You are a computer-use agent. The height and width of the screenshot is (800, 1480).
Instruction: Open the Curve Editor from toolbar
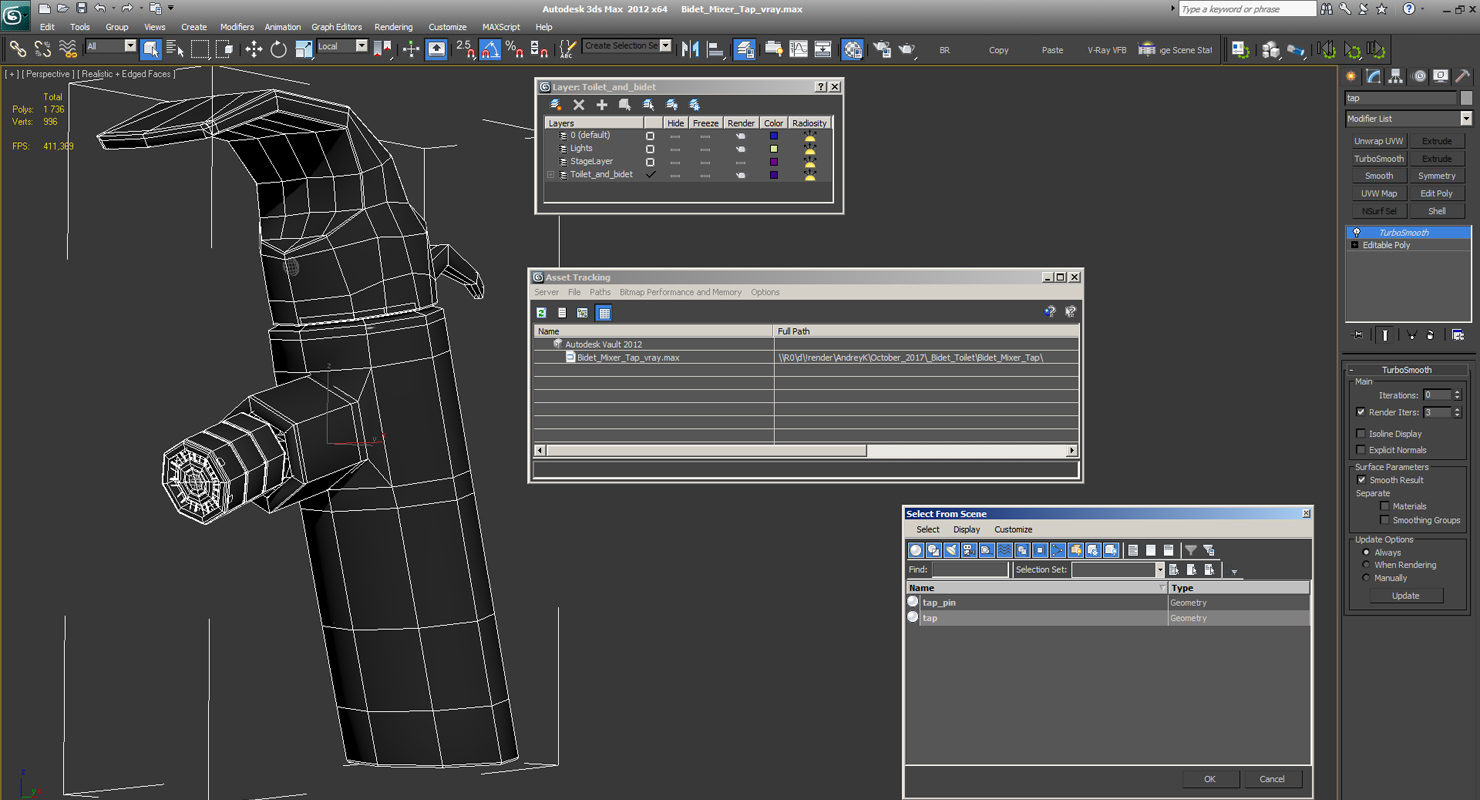tap(798, 48)
